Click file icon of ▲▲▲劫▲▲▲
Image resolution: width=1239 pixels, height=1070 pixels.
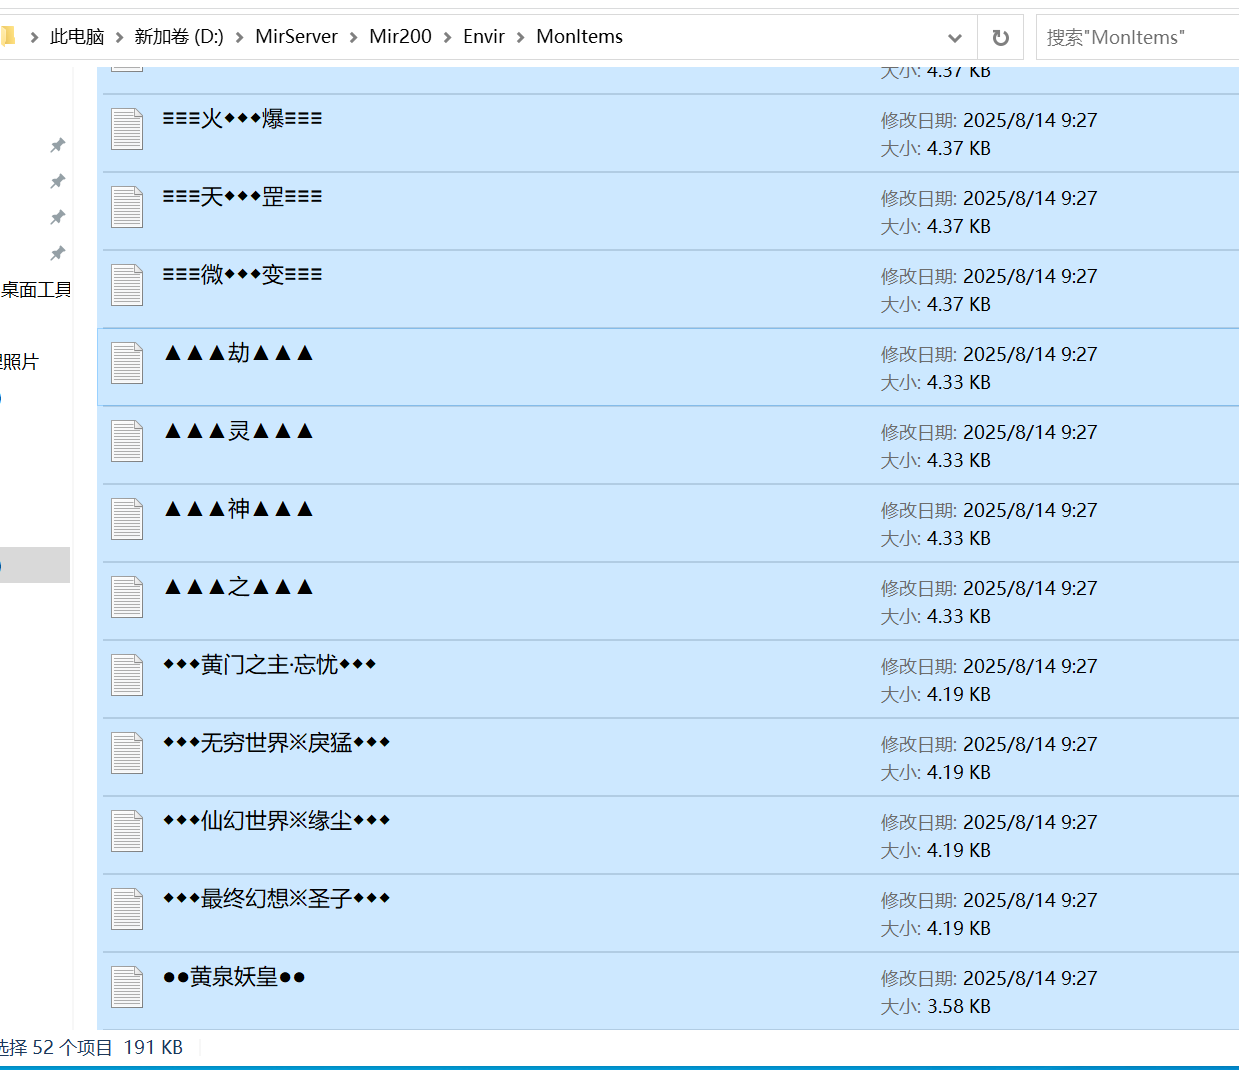pyautogui.click(x=127, y=363)
